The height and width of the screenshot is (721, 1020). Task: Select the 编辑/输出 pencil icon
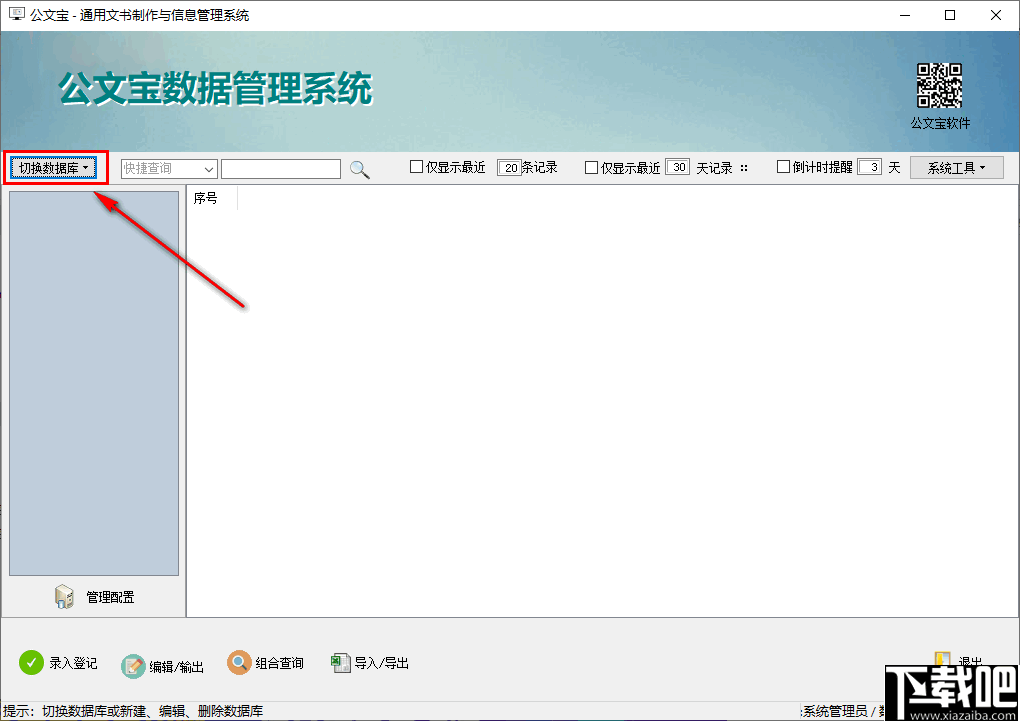tap(132, 666)
